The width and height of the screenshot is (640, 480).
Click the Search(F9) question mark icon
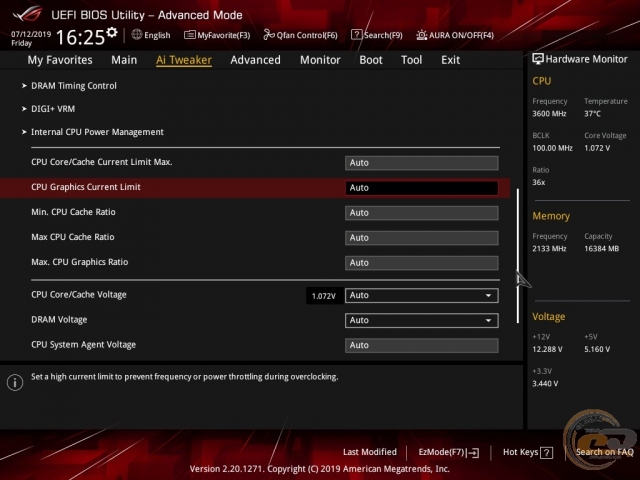coord(356,35)
